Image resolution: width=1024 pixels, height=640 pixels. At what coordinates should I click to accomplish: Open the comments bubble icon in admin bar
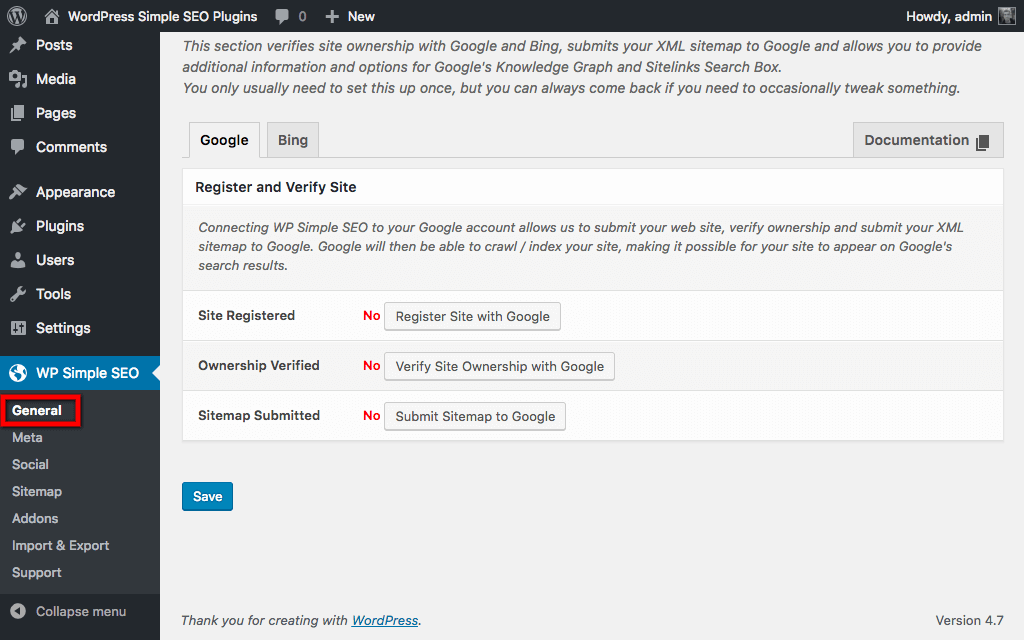point(282,16)
